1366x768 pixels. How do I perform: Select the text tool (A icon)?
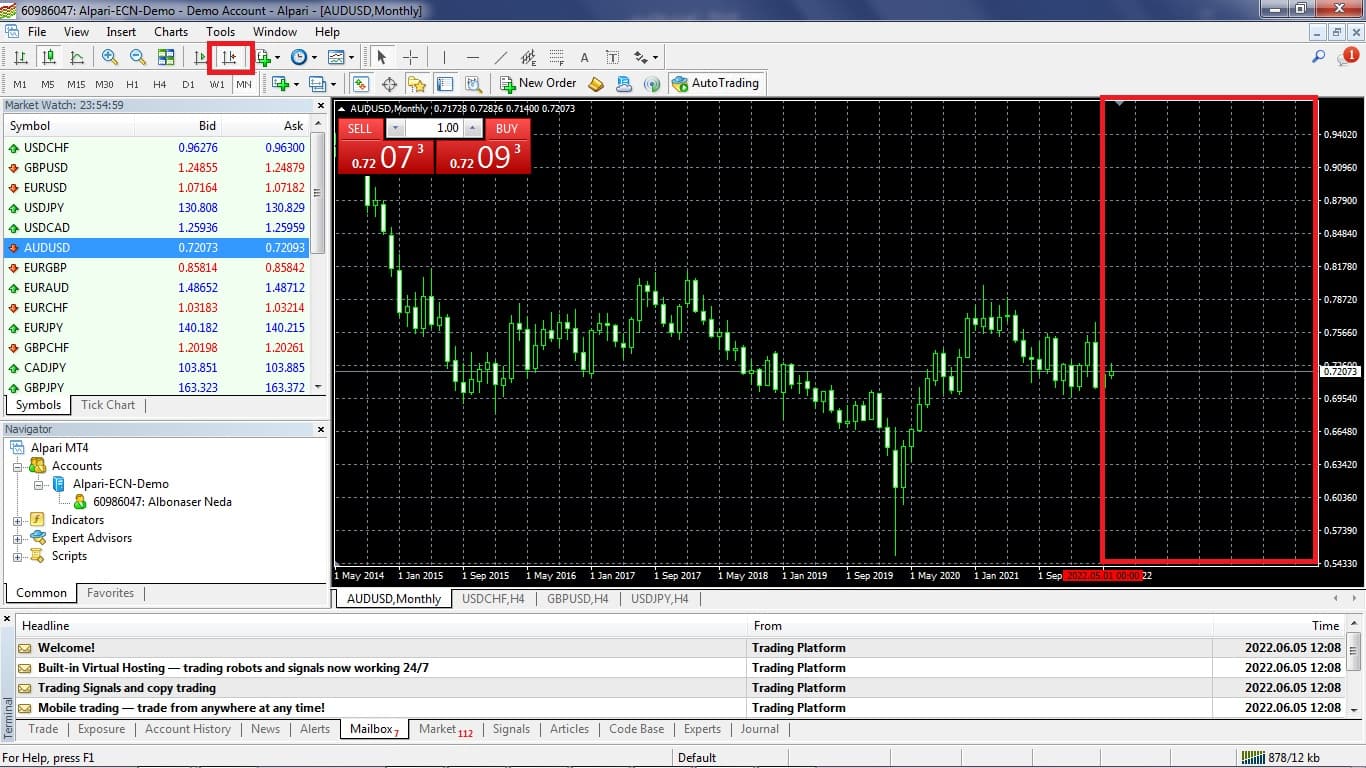pos(584,58)
